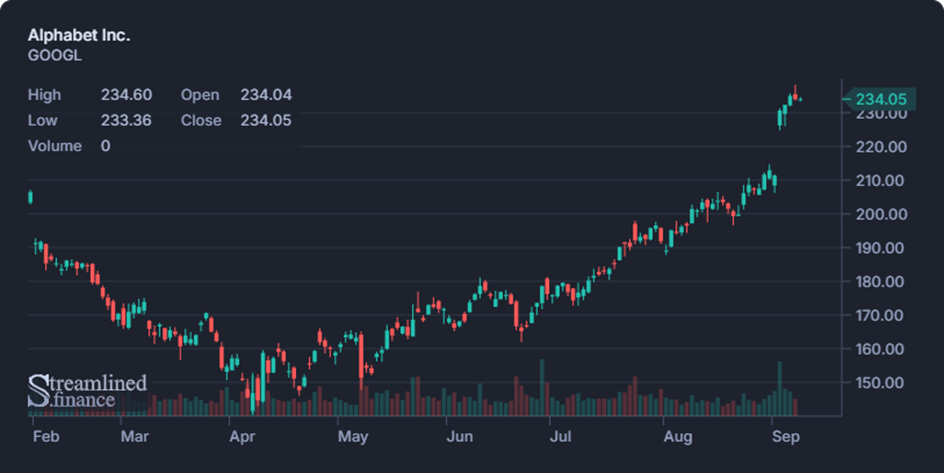The width and height of the screenshot is (944, 473).
Task: Click the 180.00 price axis label
Action: click(881, 282)
